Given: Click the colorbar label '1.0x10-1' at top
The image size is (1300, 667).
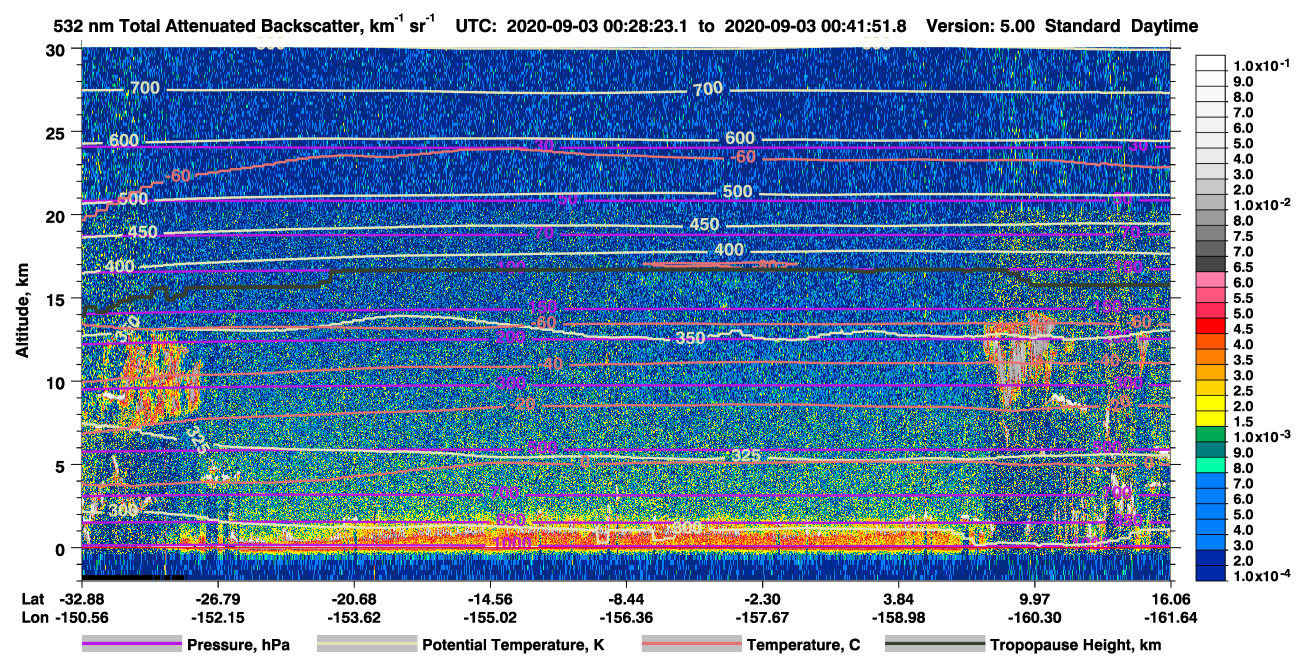Looking at the screenshot, I should click(x=1262, y=64).
